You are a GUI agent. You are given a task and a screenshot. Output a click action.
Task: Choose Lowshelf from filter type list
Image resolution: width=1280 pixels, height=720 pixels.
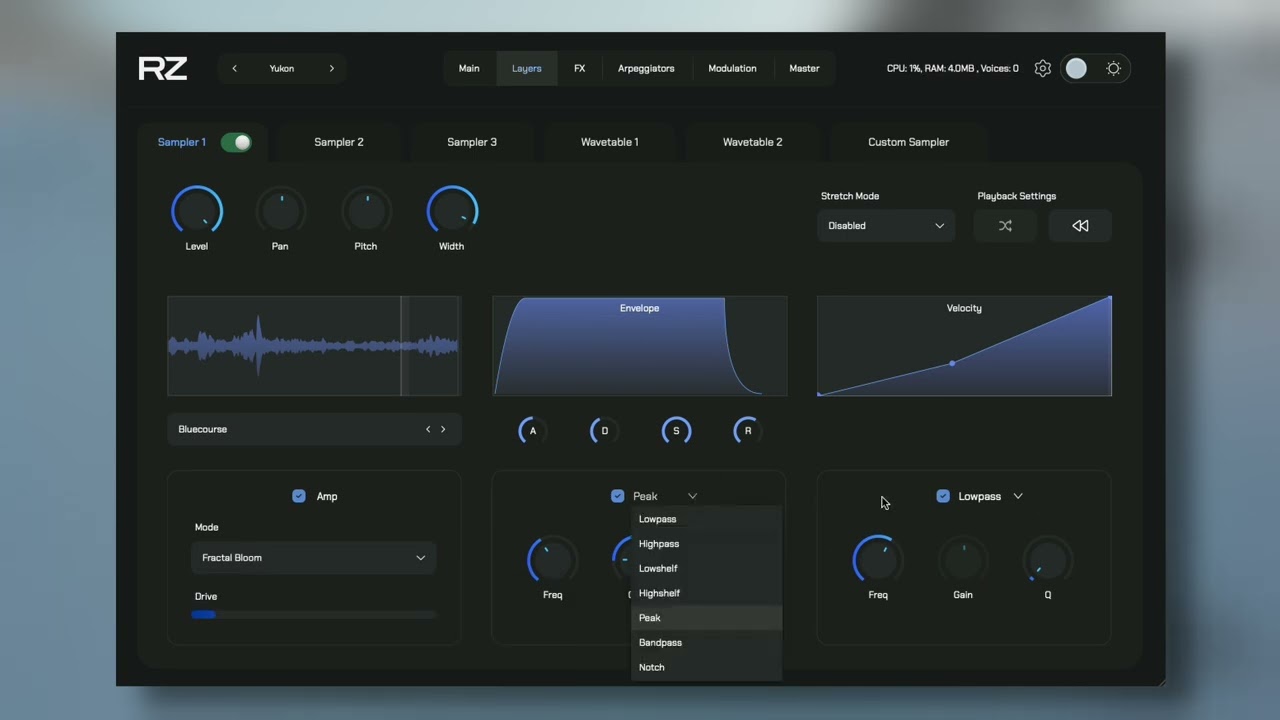pos(706,568)
